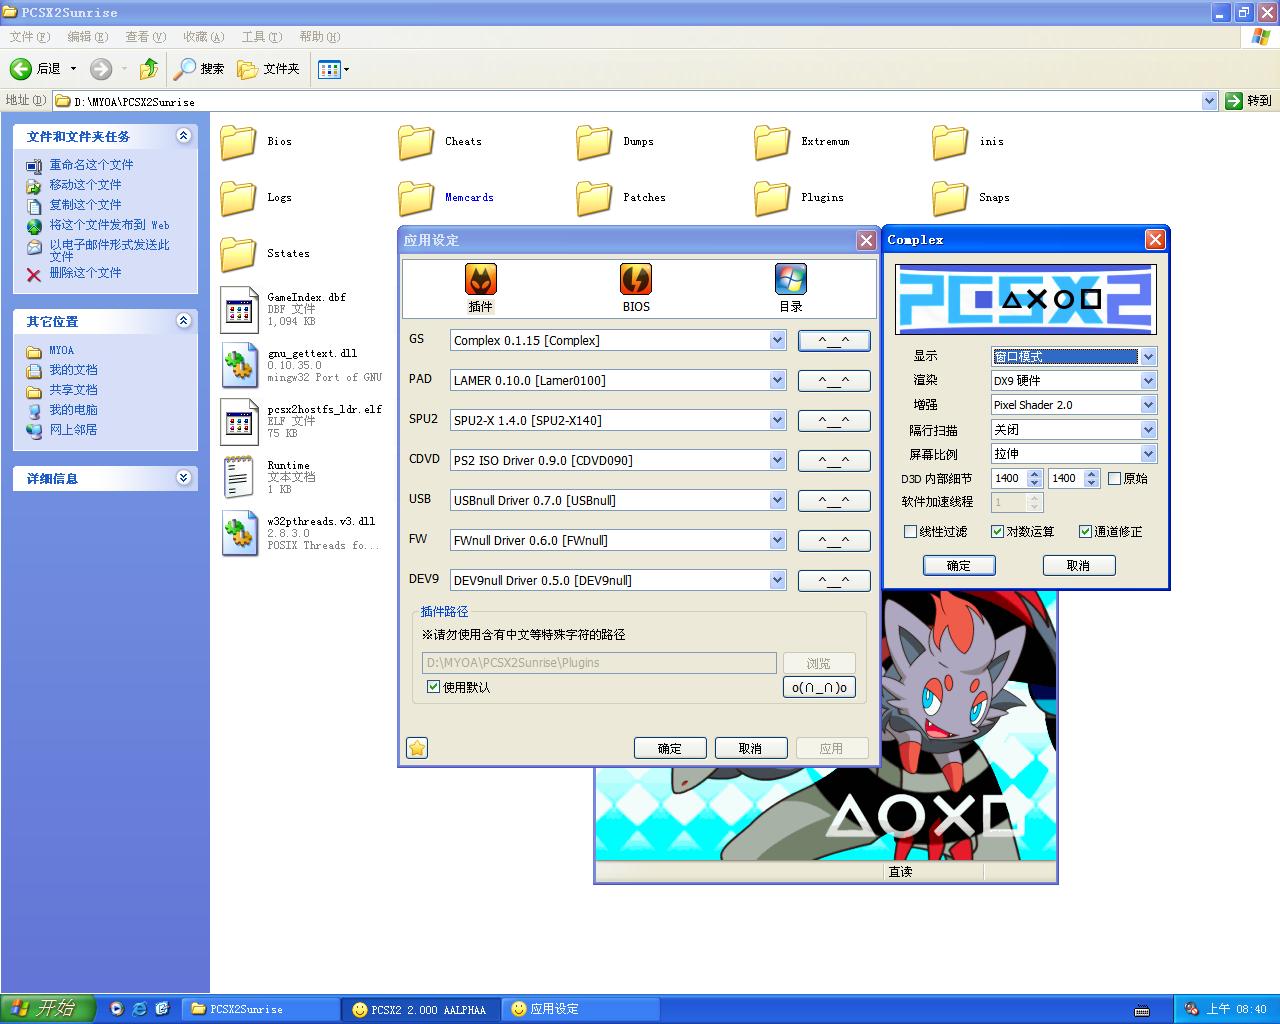1280x1024 pixels.
Task: Increase the first D3D resolution spinner
Action: pos(1035,474)
